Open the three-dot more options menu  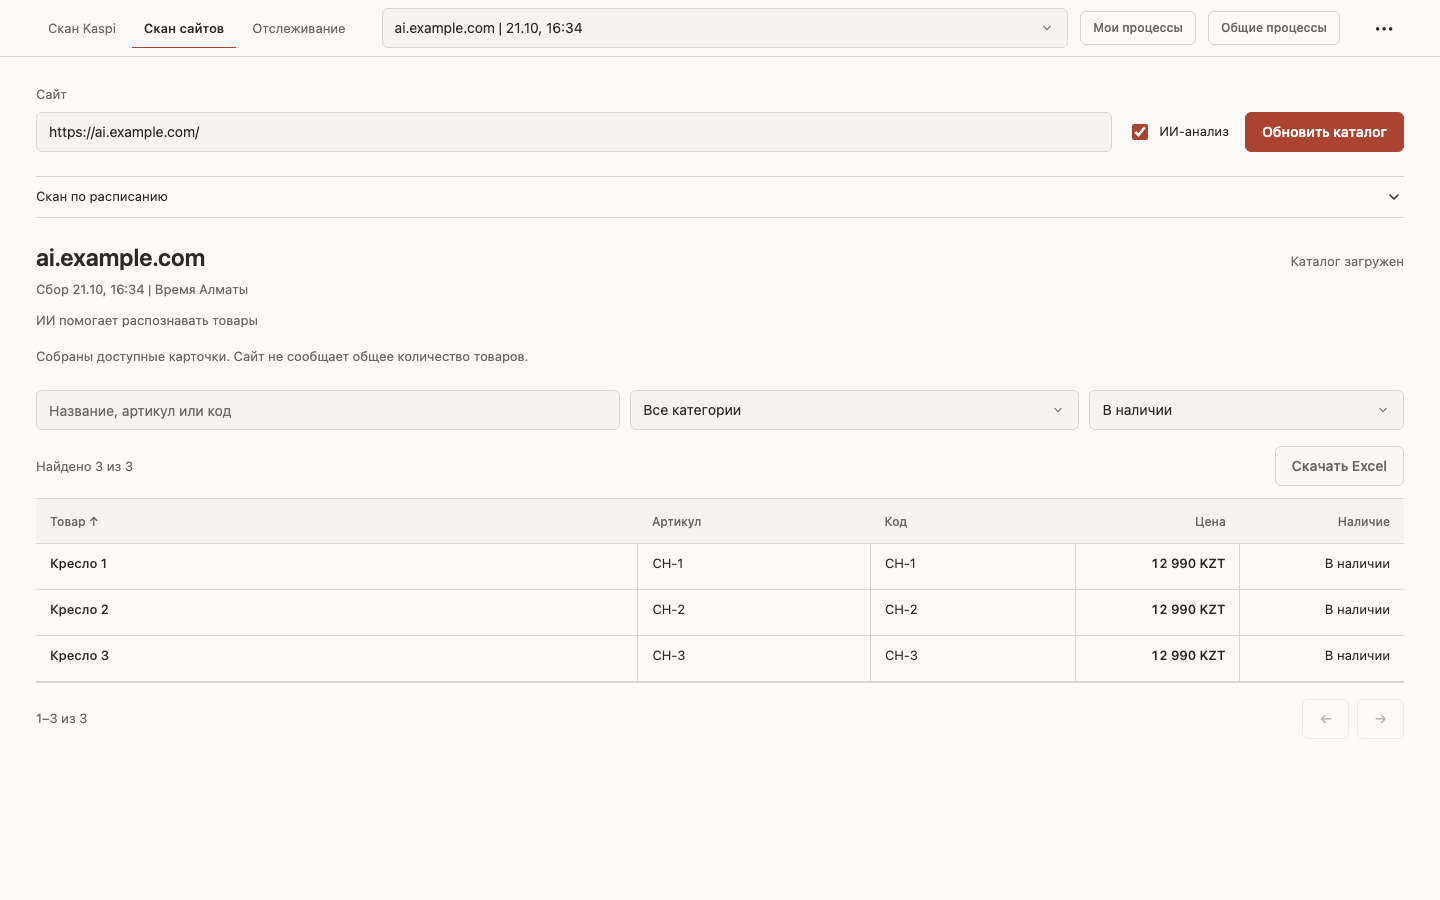(1384, 29)
